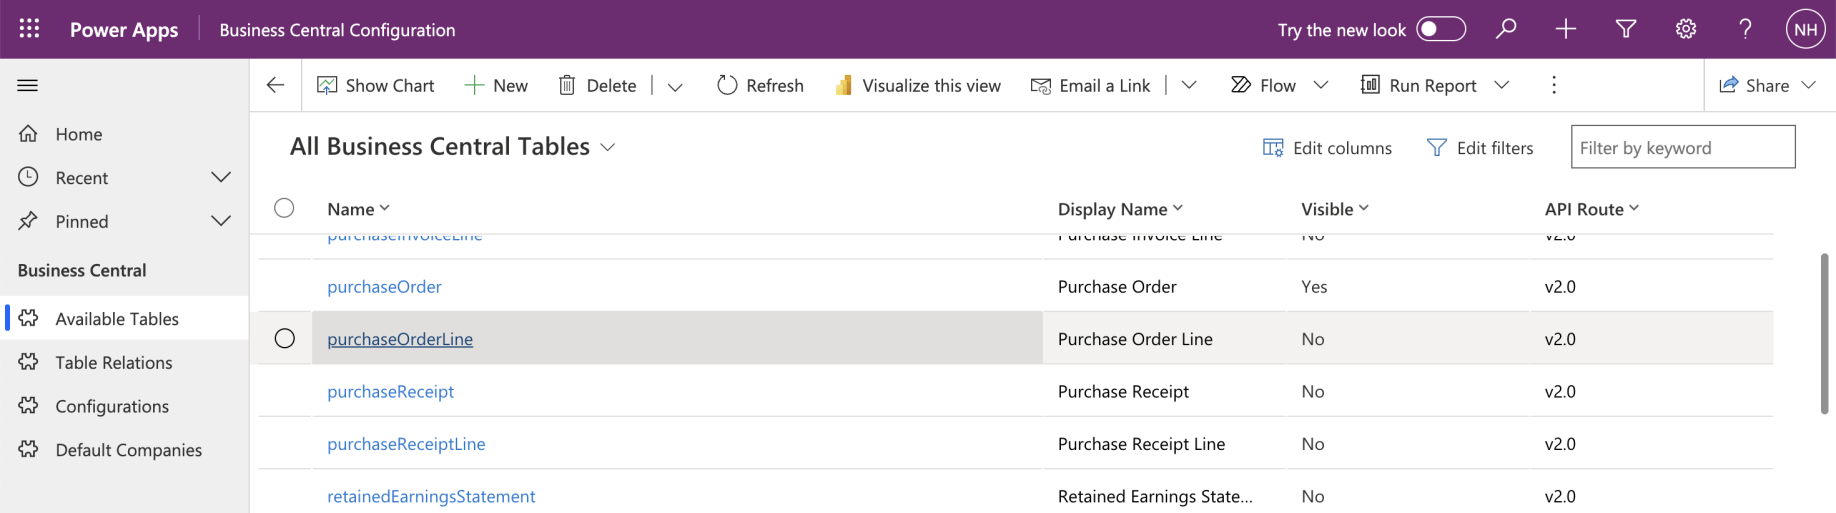
Task: Open the settings gear icon
Action: point(1686,29)
